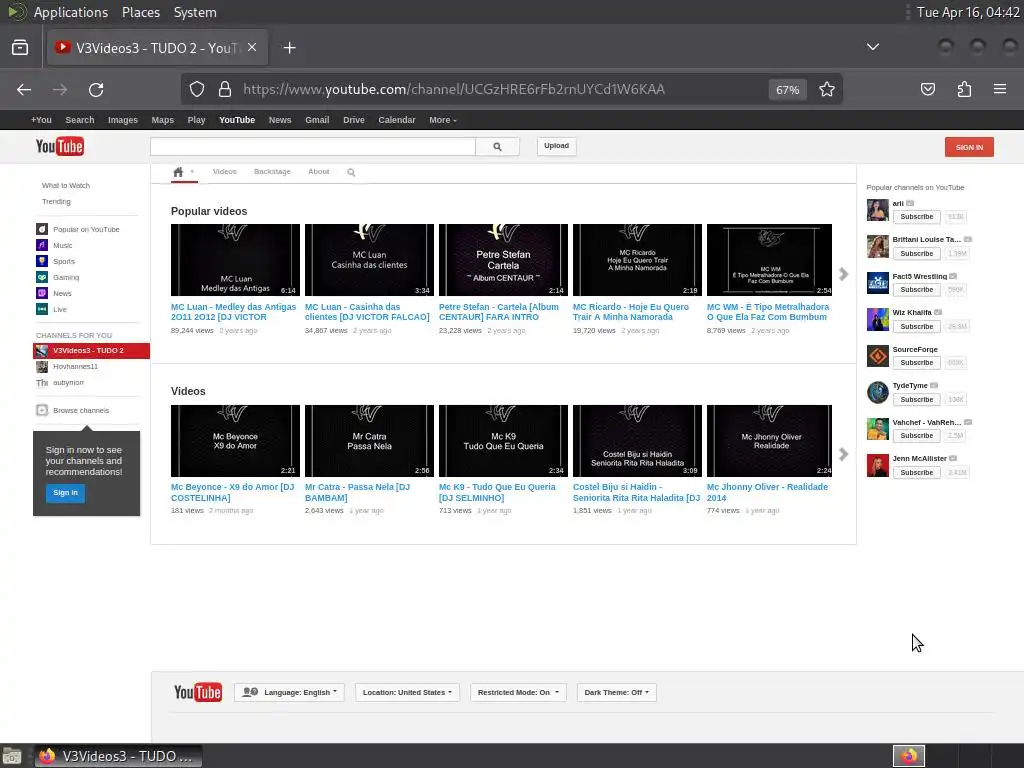This screenshot has height=768, width=1024.
Task: Click the Browse channels icon
Action: 42,410
